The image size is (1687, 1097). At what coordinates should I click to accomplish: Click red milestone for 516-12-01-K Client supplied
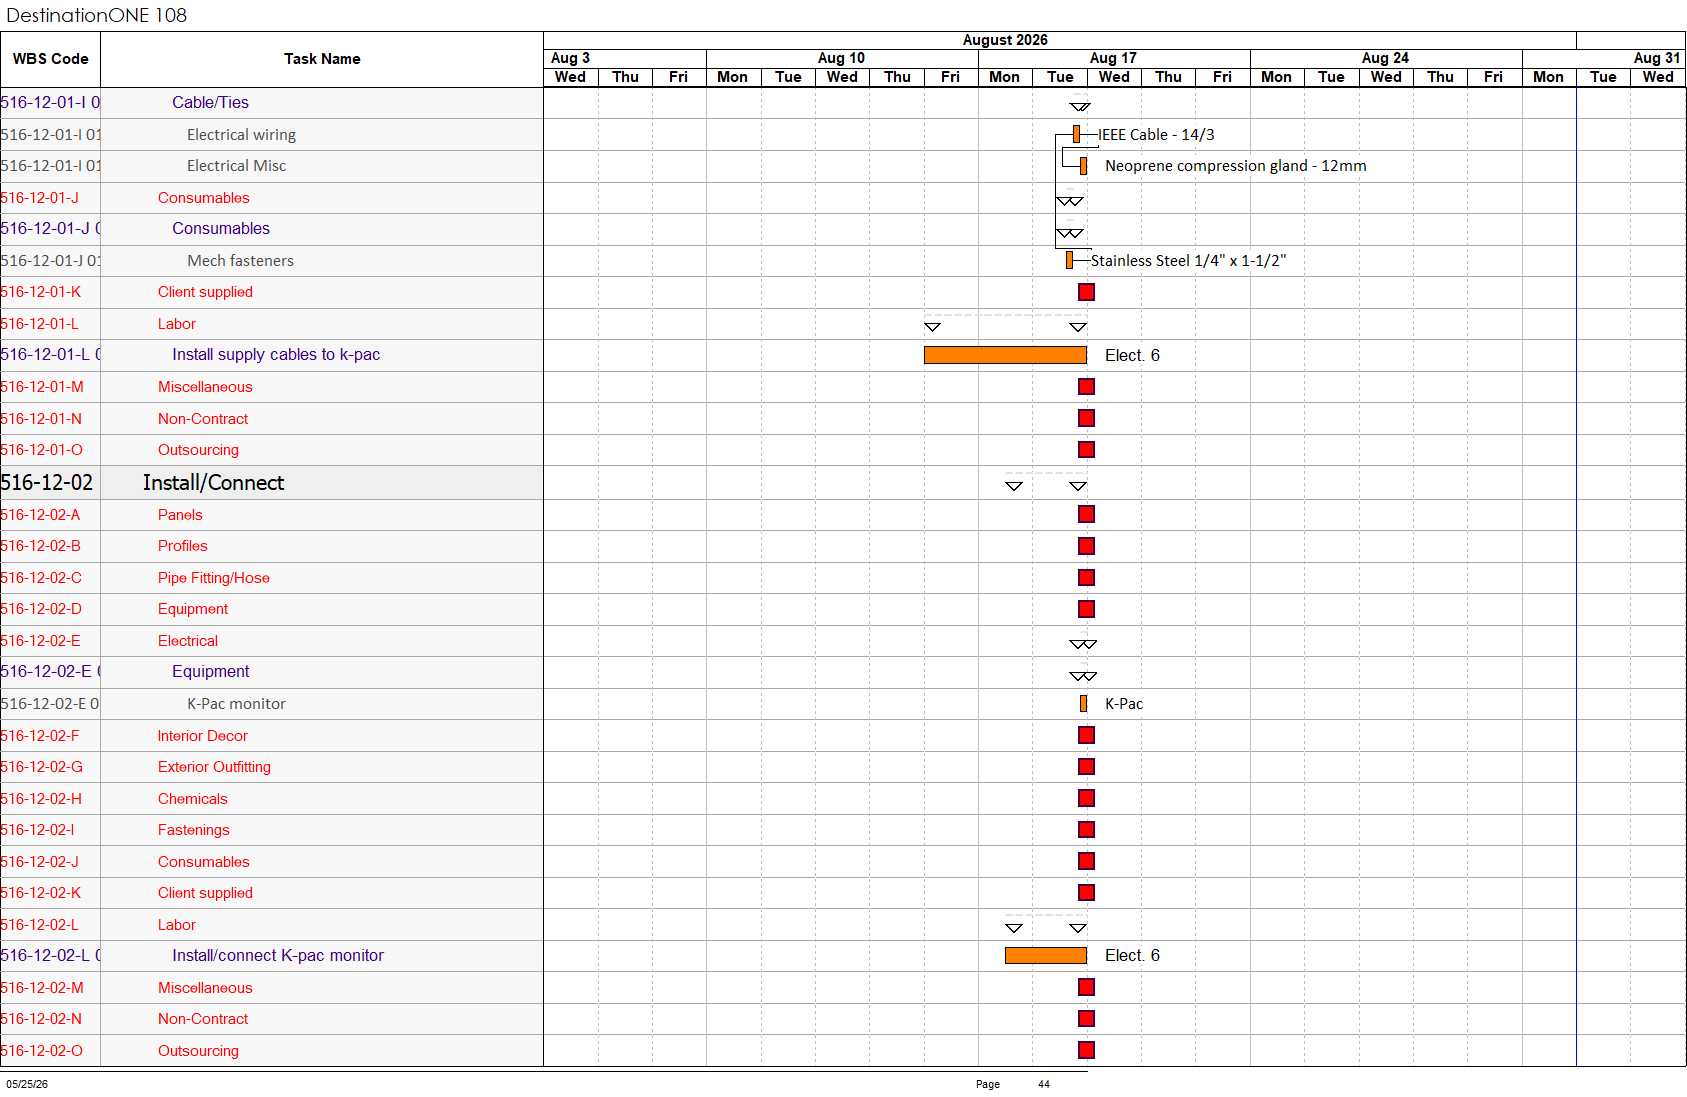[x=1086, y=292]
